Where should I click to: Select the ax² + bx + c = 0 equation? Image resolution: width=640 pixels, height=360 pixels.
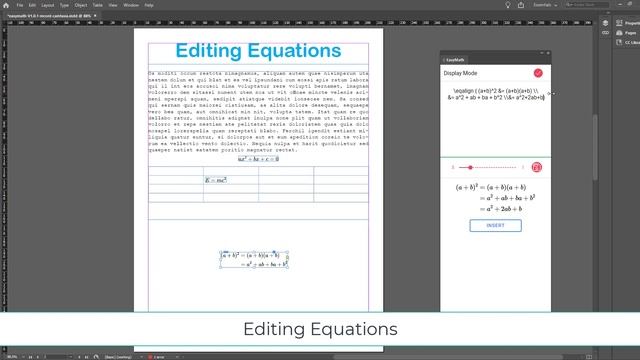[x=258, y=159]
